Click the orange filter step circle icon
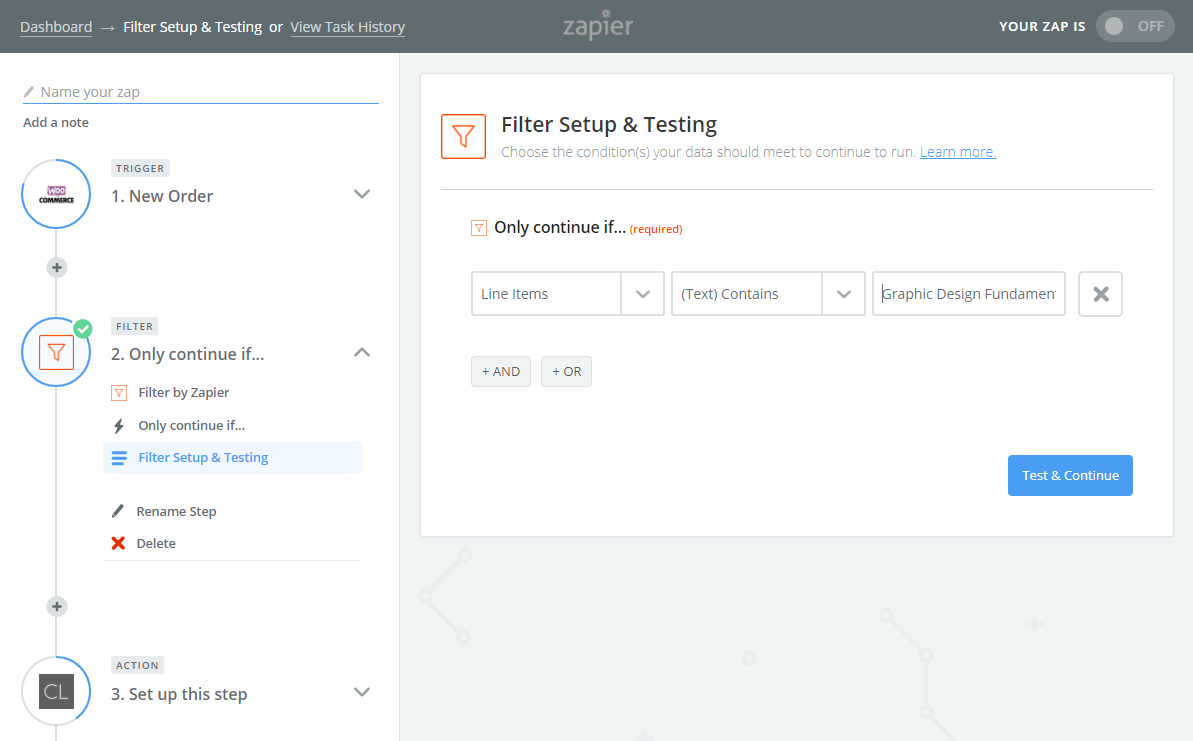This screenshot has width=1193, height=741. [x=56, y=352]
